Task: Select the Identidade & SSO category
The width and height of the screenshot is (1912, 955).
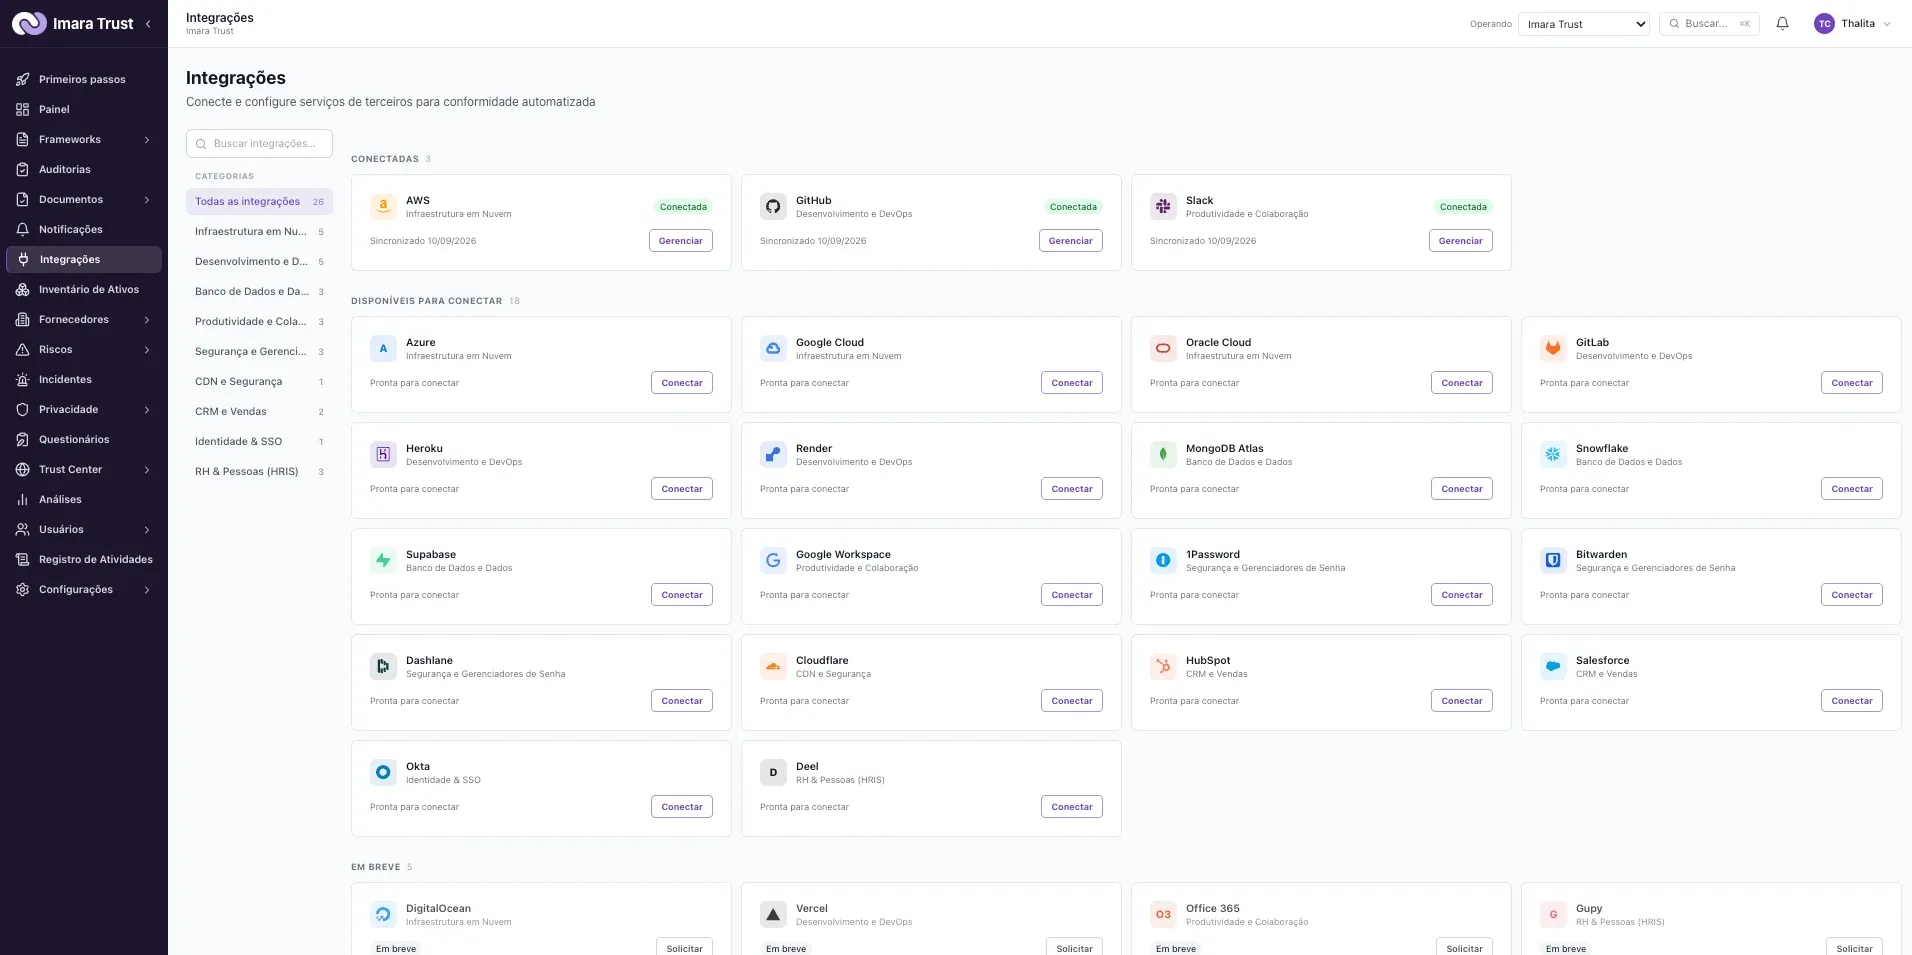Action: pos(259,442)
